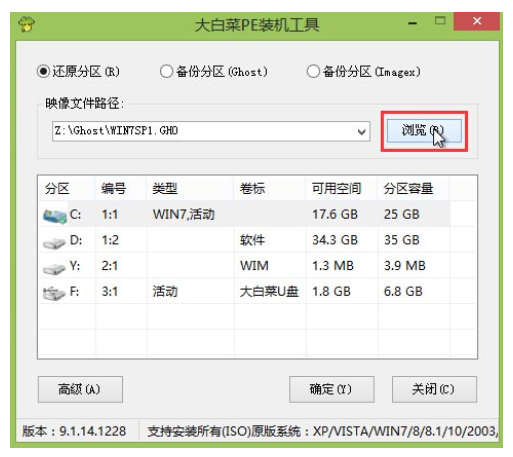
Task: Maximize the 大白菜PE装机工具 window
Action: 440,21
